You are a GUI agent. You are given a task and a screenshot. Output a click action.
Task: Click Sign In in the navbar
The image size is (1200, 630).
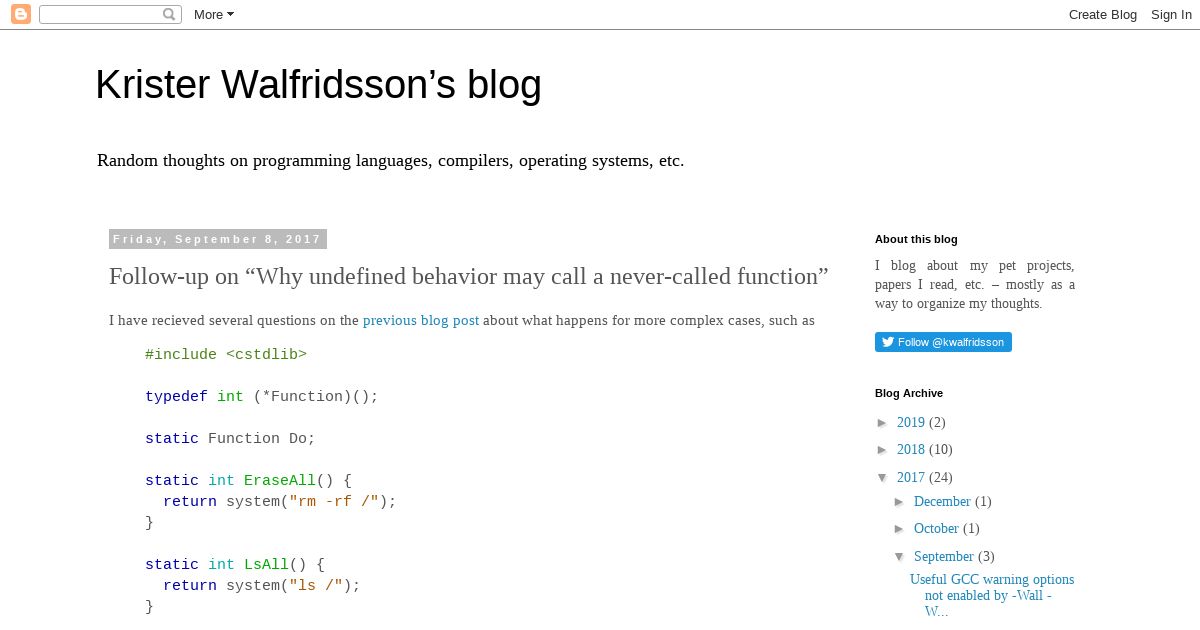pos(1171,14)
